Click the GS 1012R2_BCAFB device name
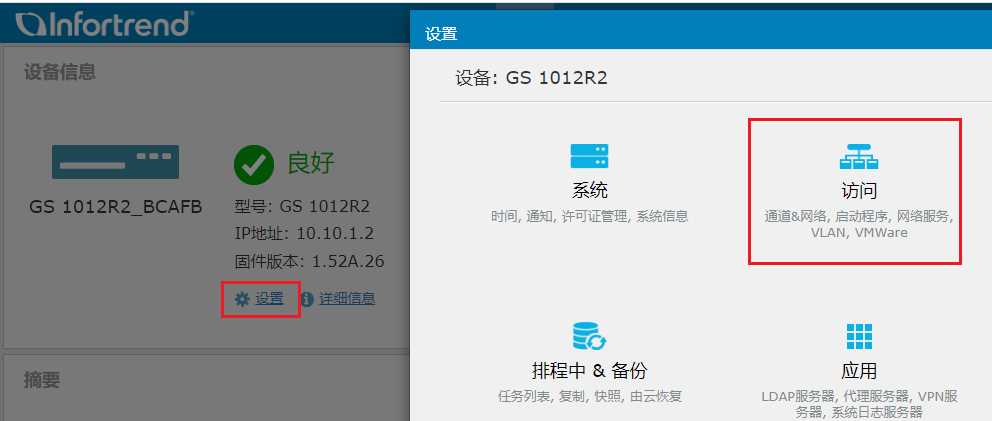992x421 pixels. click(116, 207)
